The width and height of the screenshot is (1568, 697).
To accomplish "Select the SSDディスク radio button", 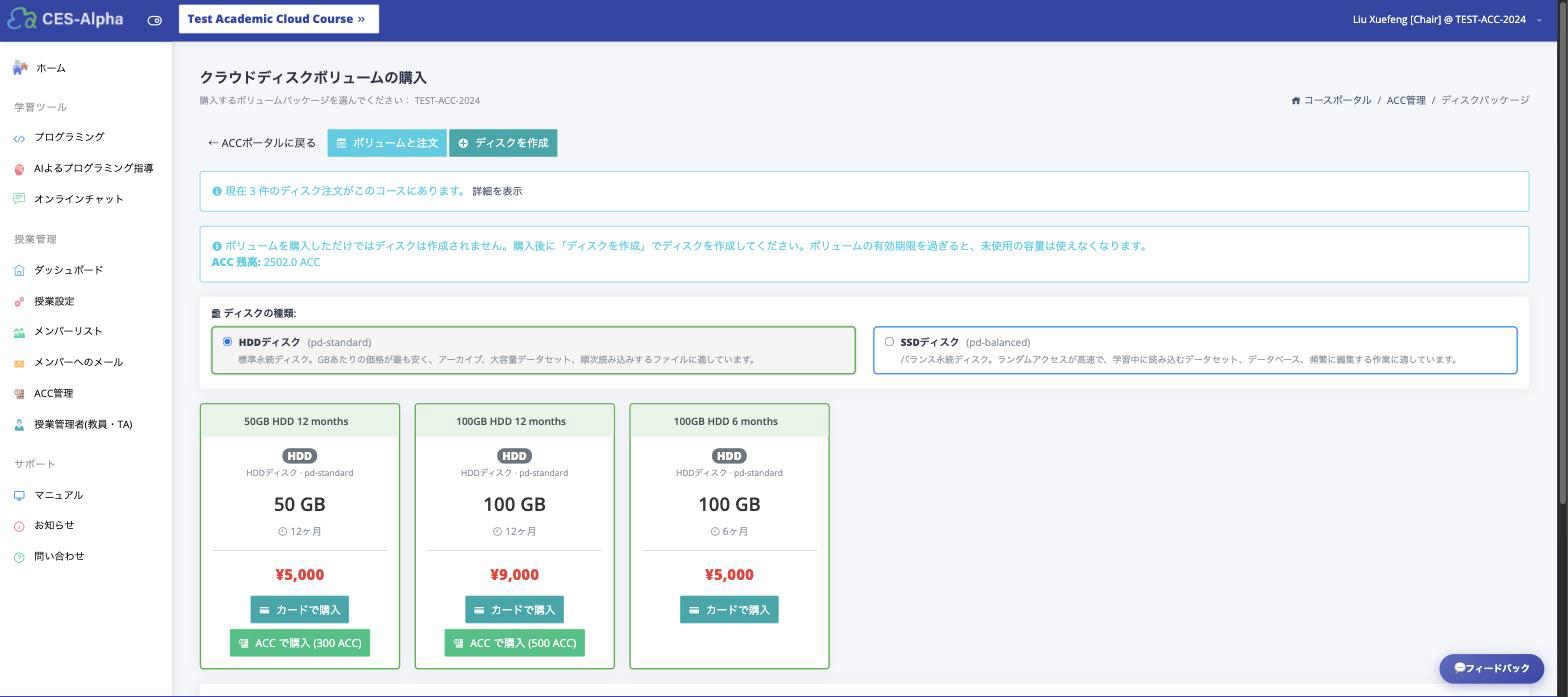I will [x=889, y=342].
